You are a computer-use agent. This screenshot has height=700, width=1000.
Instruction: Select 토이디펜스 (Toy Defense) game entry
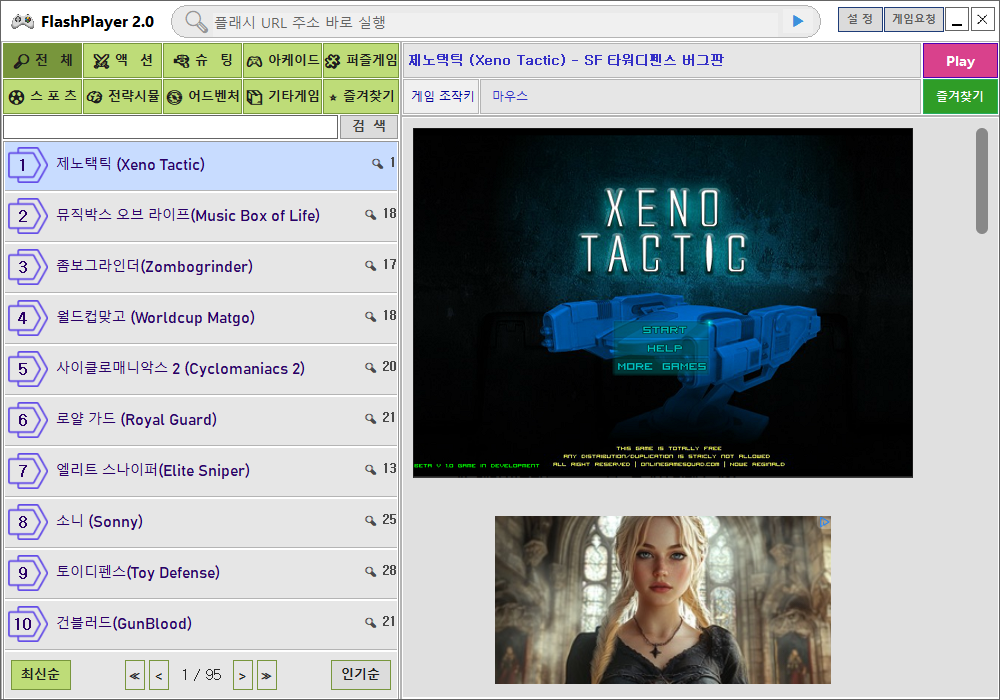201,573
